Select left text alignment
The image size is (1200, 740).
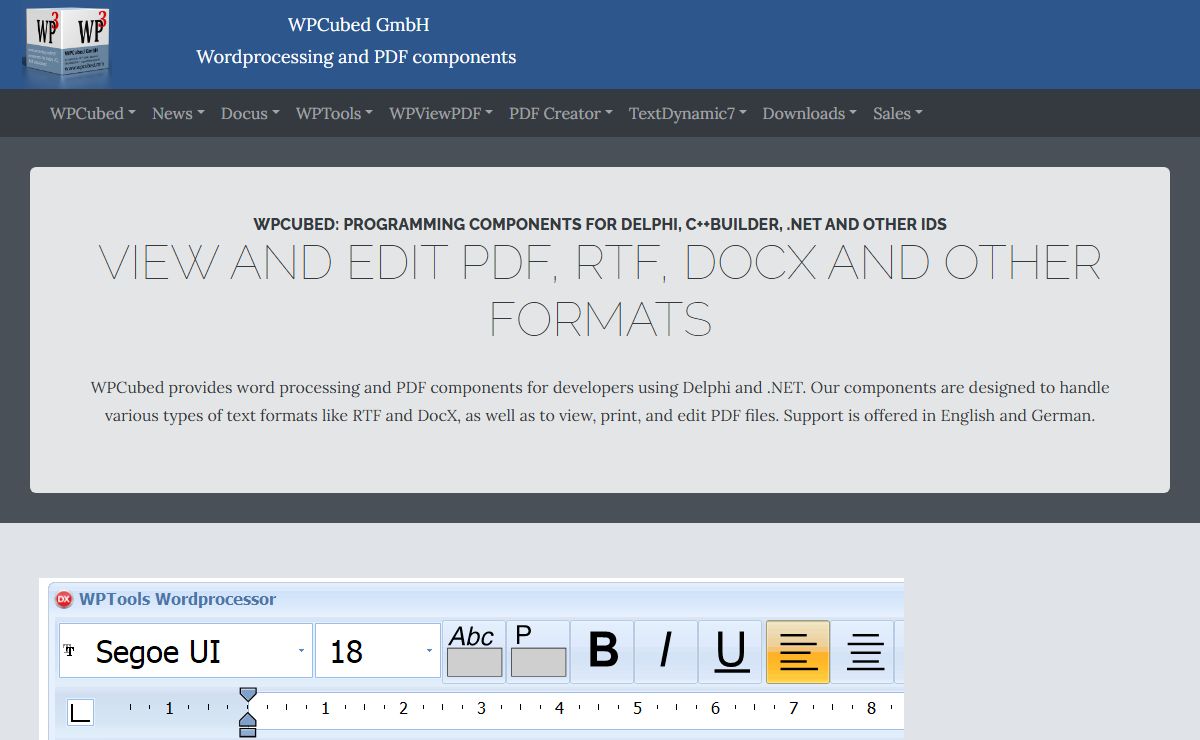(x=798, y=652)
